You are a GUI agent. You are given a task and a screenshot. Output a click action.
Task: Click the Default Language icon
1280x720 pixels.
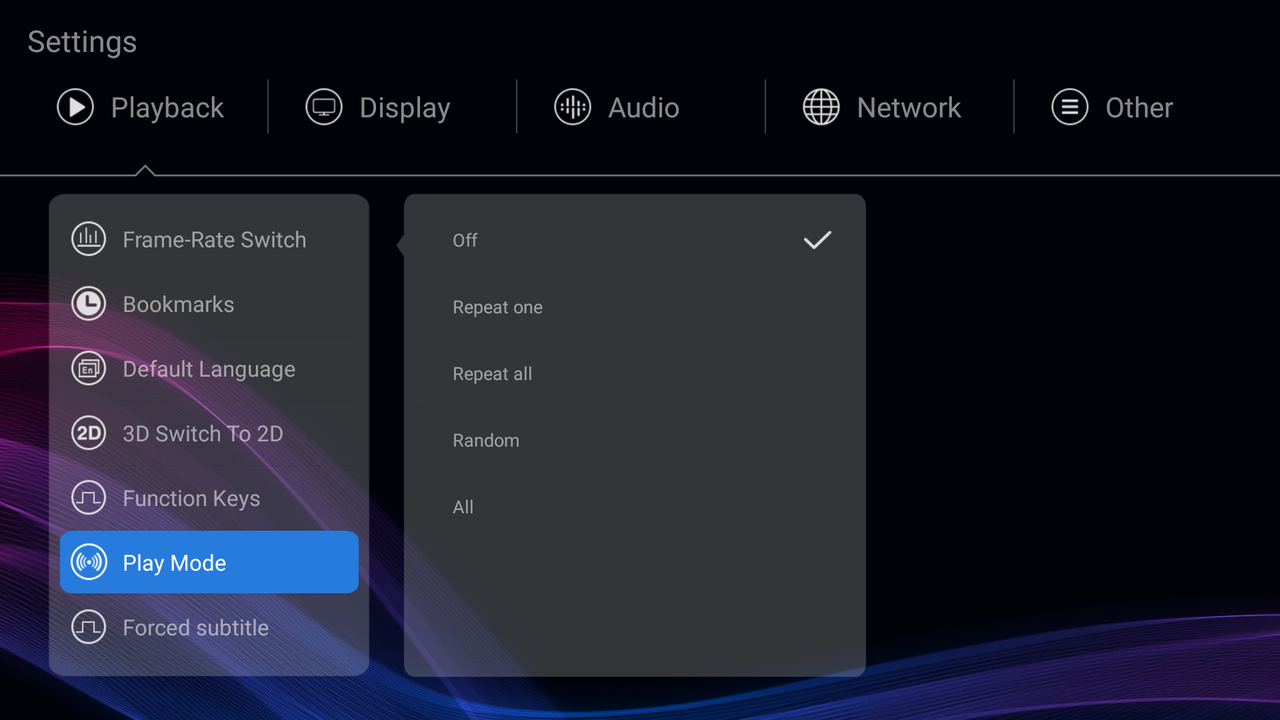[89, 369]
